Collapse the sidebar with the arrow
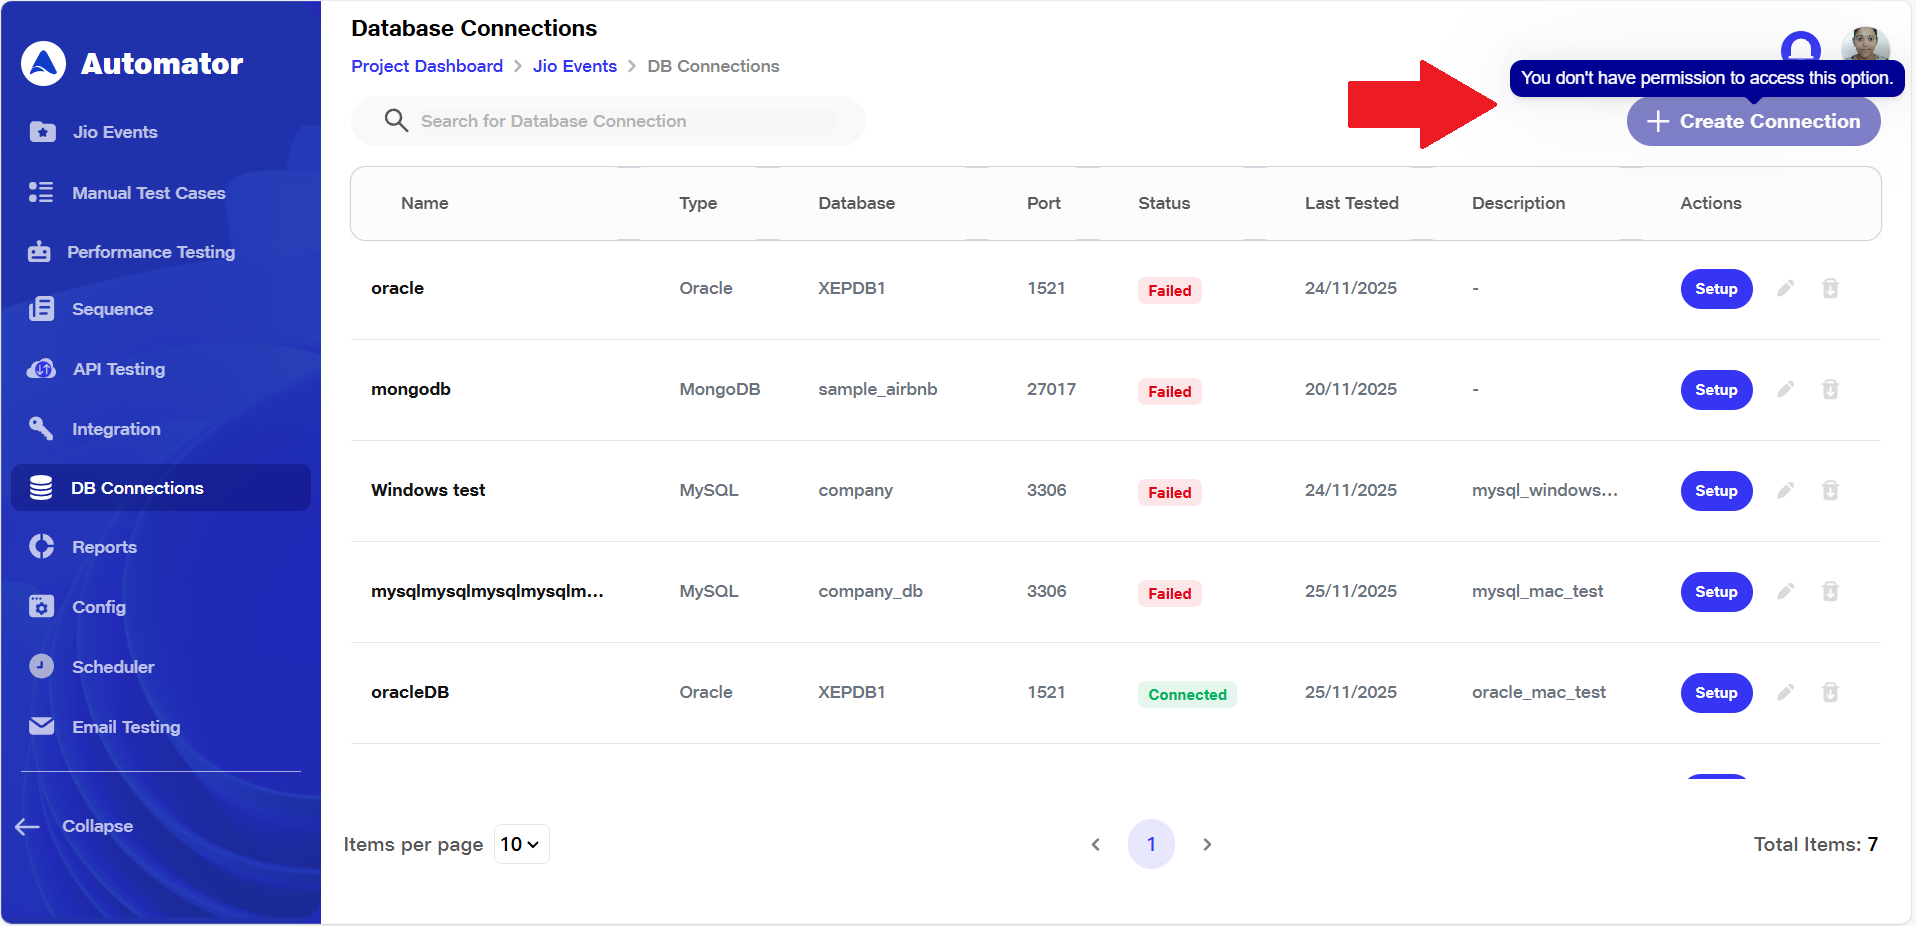Image resolution: width=1916 pixels, height=926 pixels. tap(28, 827)
